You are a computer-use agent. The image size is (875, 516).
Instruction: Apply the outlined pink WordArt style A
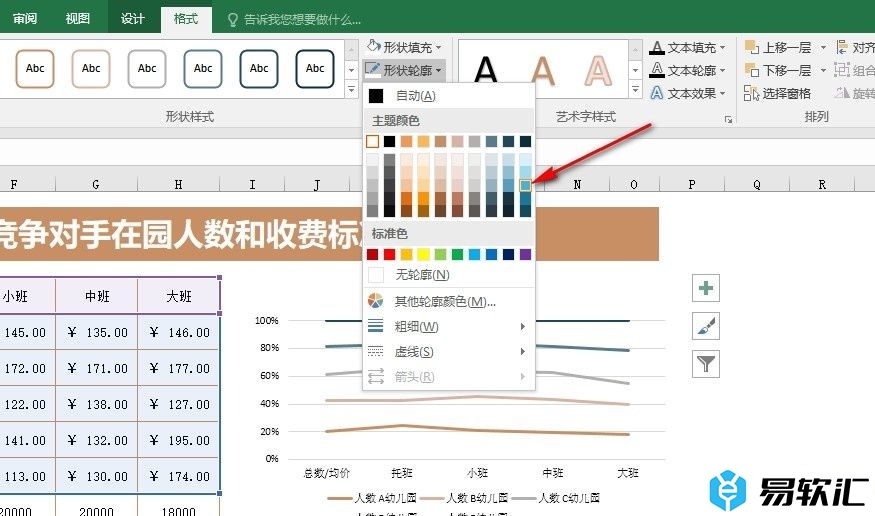[598, 70]
